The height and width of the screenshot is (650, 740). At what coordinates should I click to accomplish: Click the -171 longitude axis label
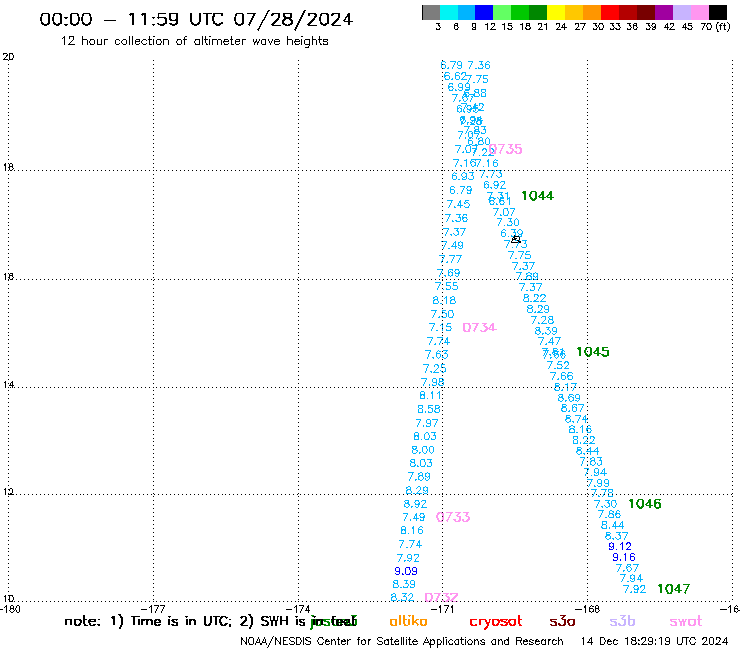pyautogui.click(x=444, y=609)
